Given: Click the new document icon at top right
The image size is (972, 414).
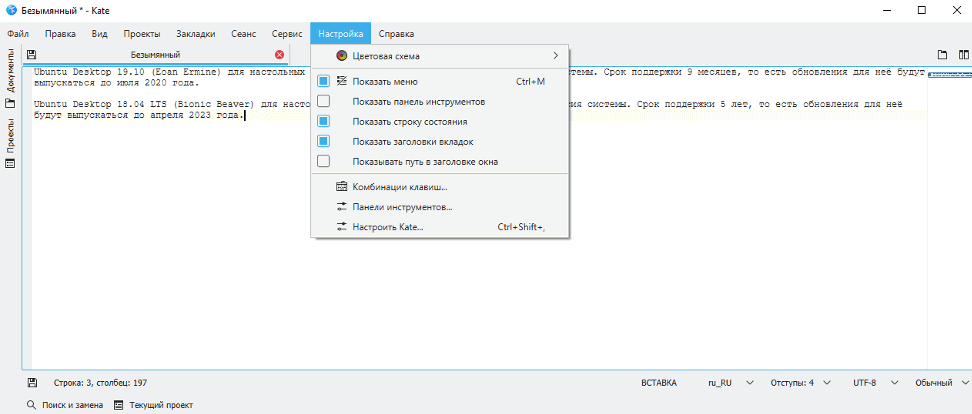Looking at the screenshot, I should [942, 55].
